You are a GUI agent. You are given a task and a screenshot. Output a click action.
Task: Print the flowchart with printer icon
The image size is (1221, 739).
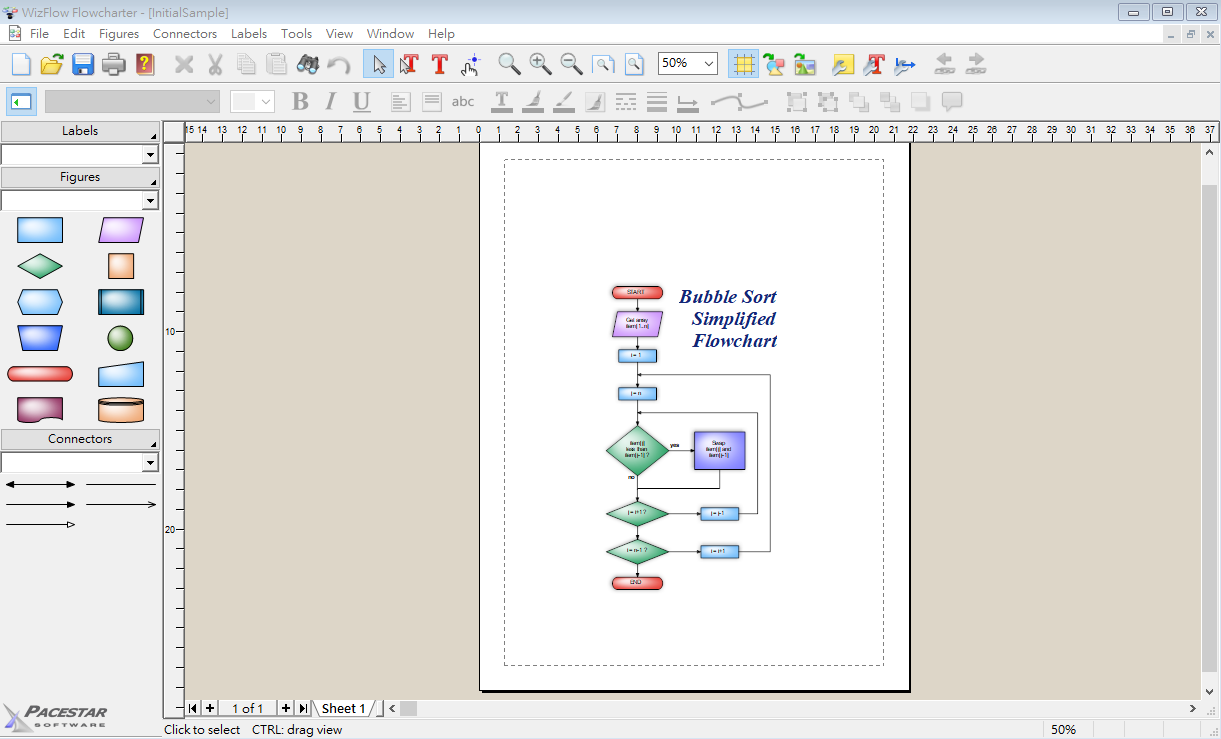pos(114,65)
